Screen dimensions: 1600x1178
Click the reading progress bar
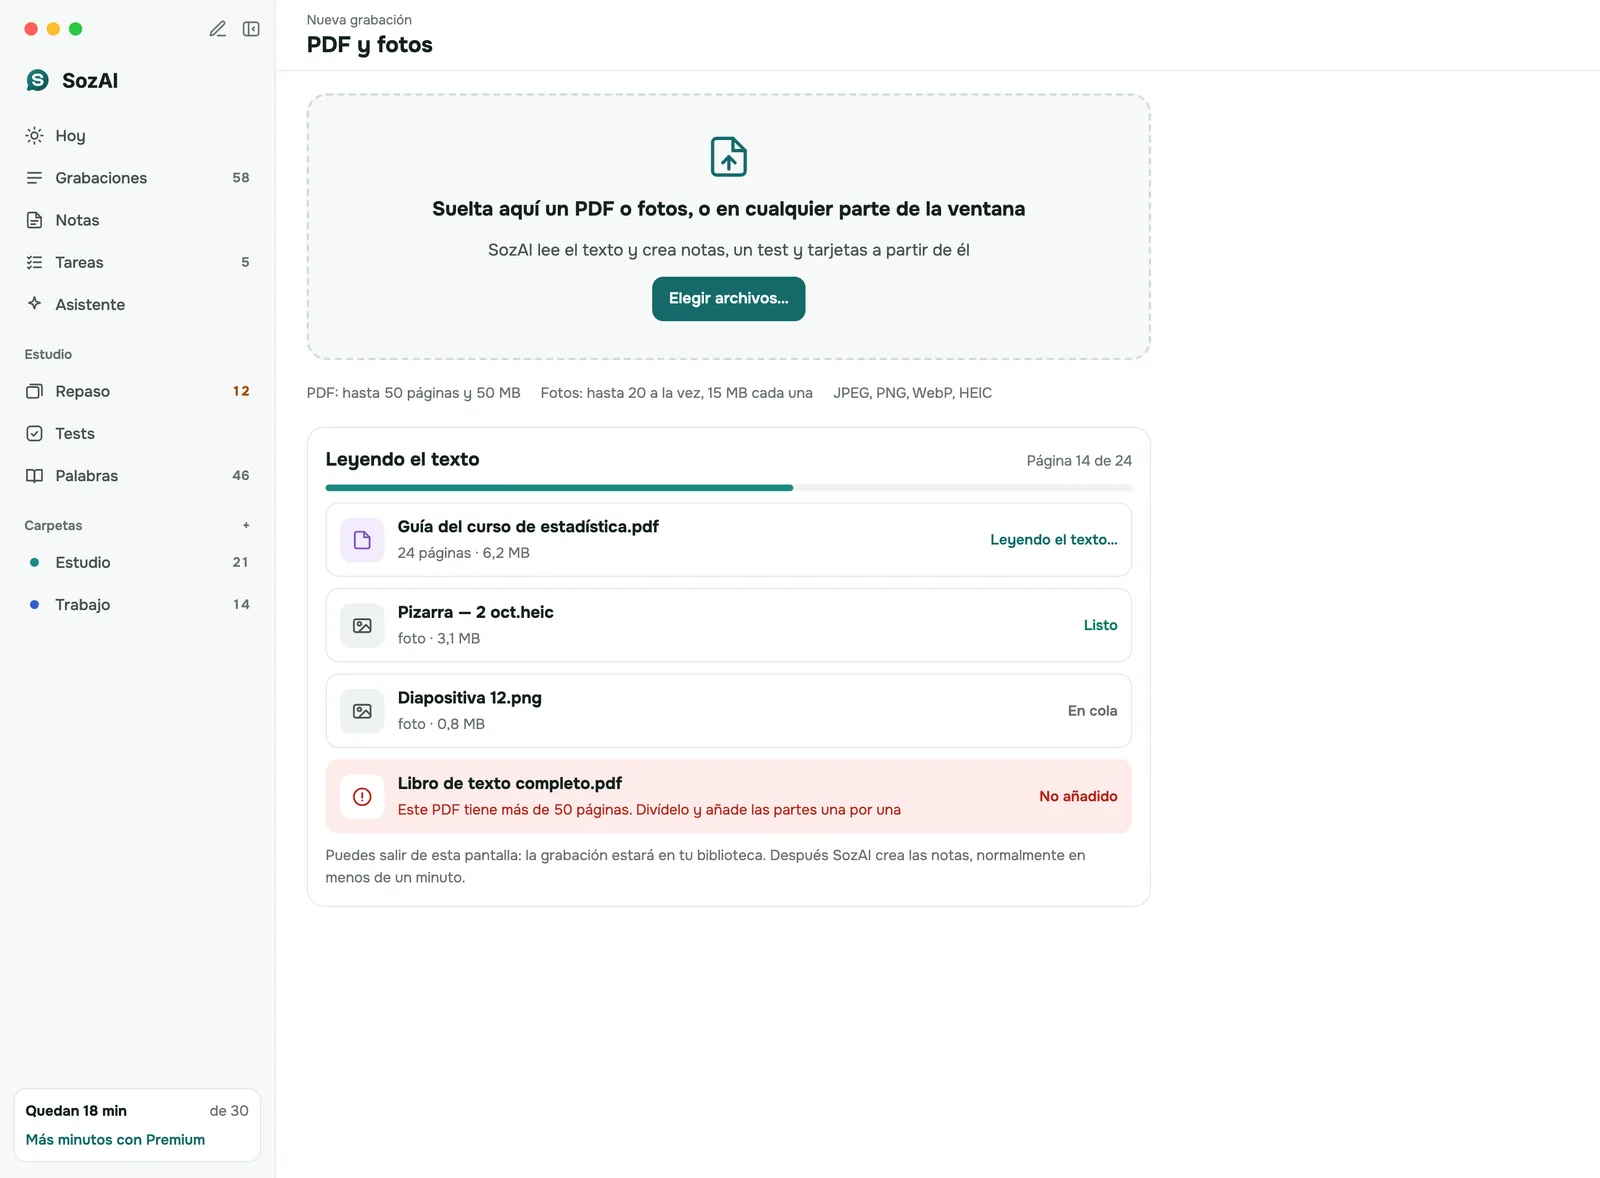729,488
